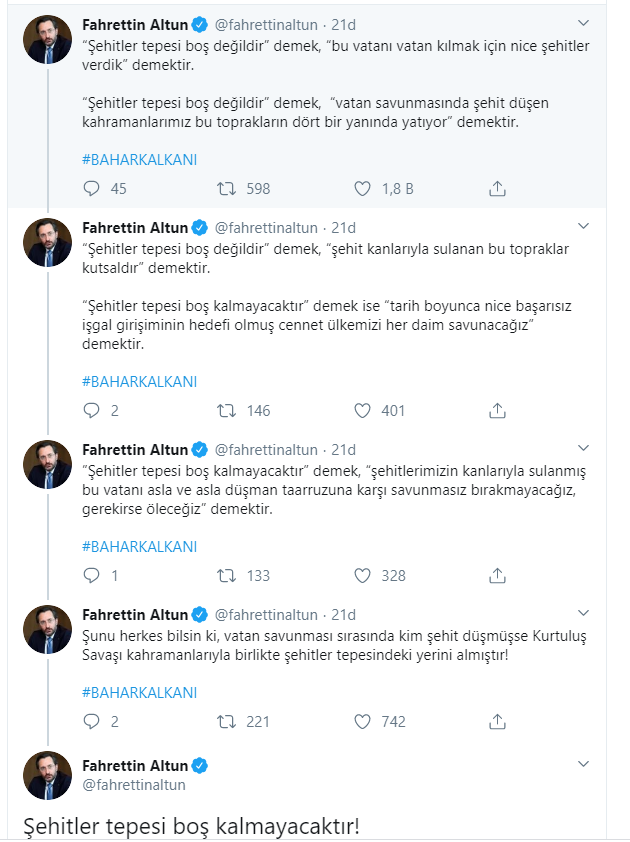630x842 pixels.
Task: Like the tweet with 401 likes
Action: (363, 410)
